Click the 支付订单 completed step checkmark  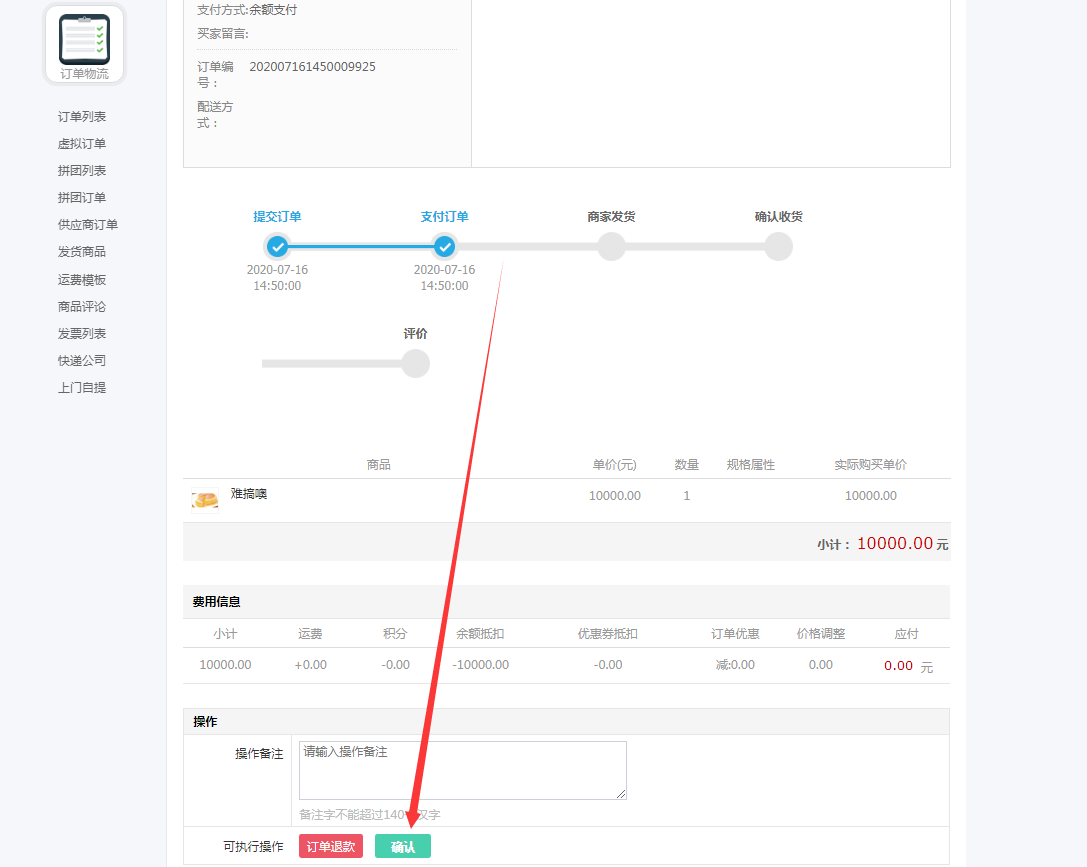point(445,246)
